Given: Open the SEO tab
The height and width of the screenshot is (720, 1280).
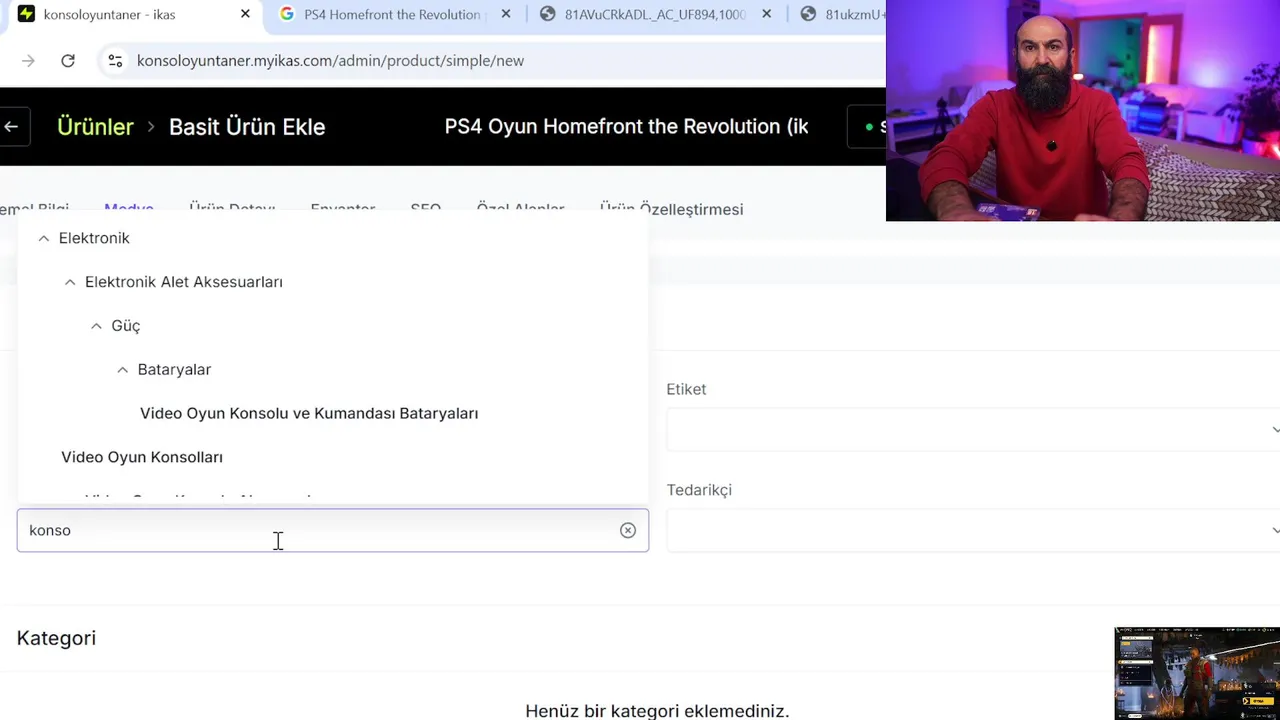Looking at the screenshot, I should (x=425, y=209).
